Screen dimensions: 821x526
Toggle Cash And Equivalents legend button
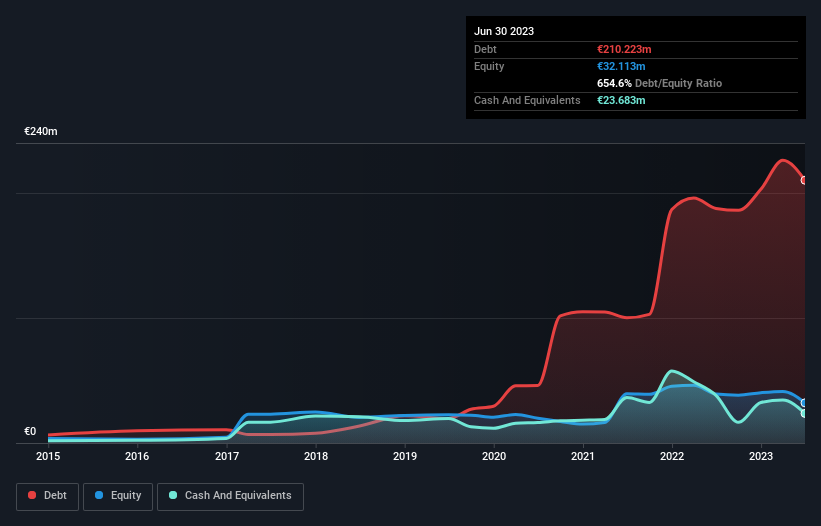(230, 496)
